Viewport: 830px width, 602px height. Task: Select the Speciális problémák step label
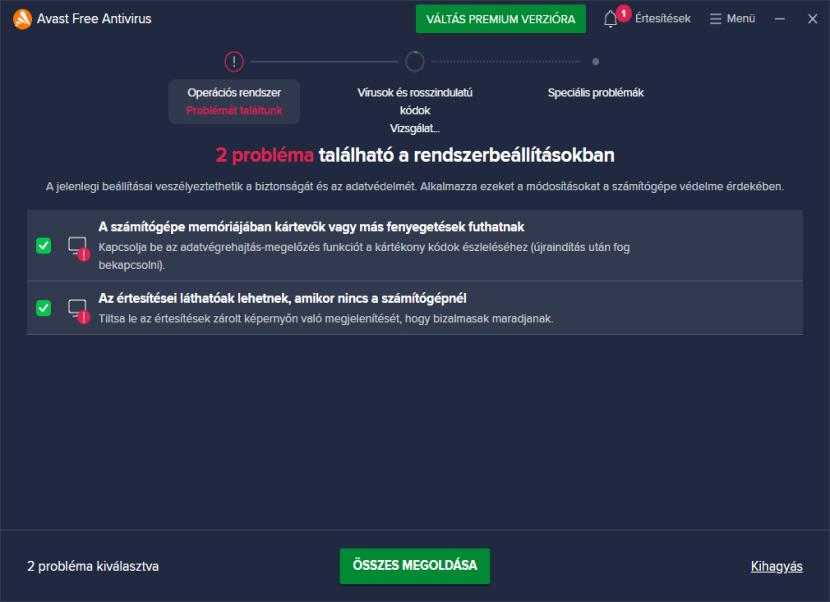pos(596,93)
